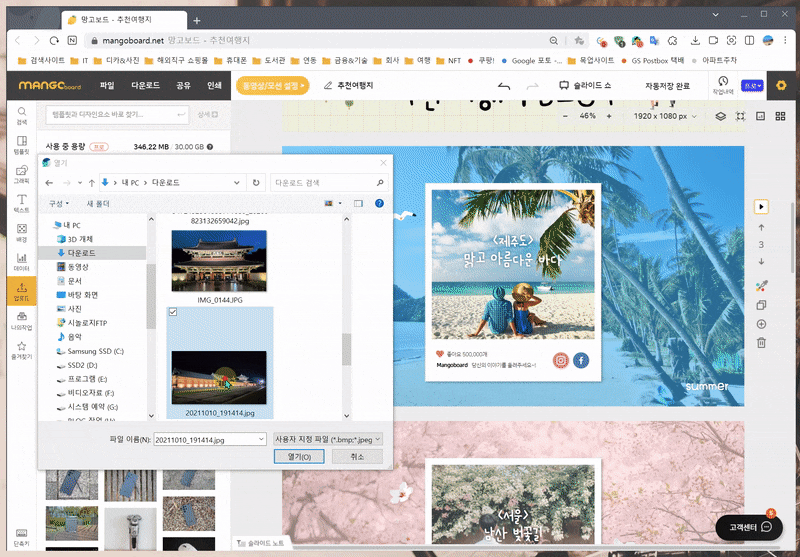The height and width of the screenshot is (557, 800).
Task: Duplicate the slide with the copy icon
Action: 761,305
